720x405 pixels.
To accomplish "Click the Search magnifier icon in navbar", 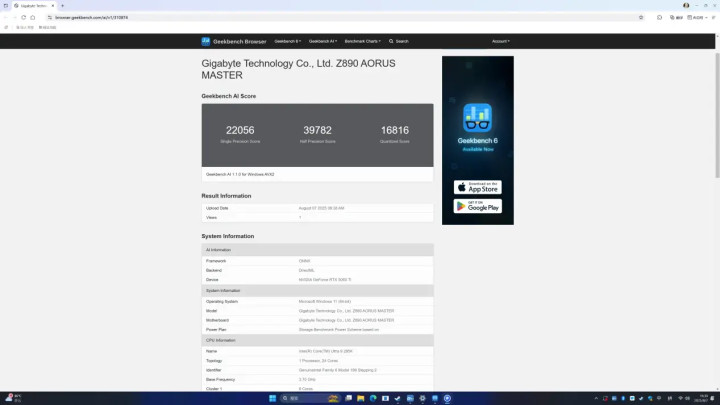I will tap(391, 41).
